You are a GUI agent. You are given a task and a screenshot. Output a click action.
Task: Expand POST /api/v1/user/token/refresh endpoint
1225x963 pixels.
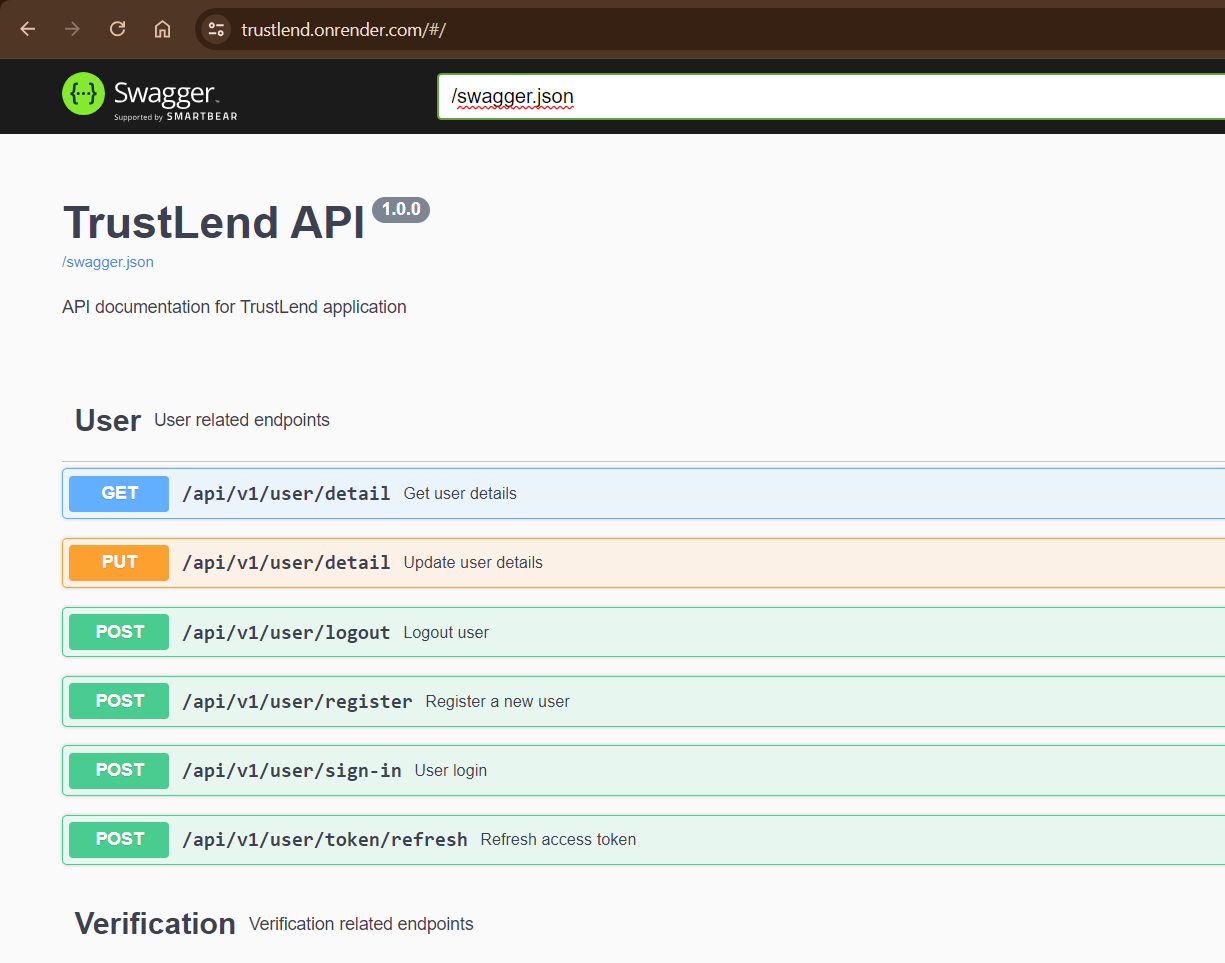pyautogui.click(x=643, y=839)
